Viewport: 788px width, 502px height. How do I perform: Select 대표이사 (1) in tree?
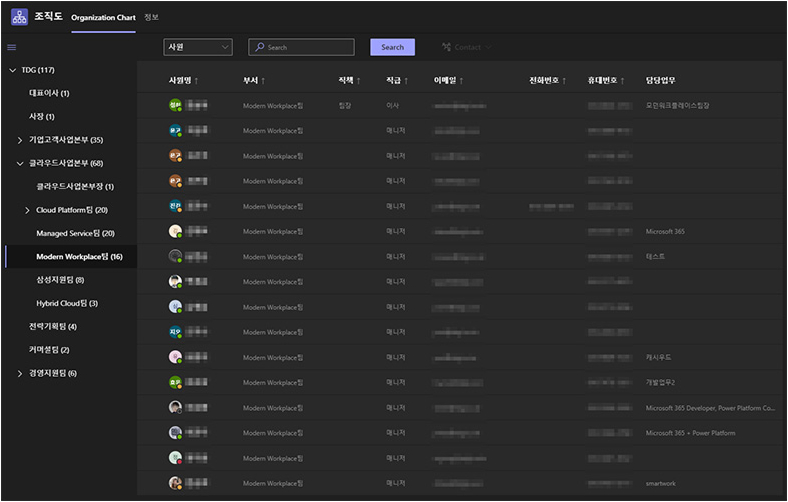tap(49, 93)
